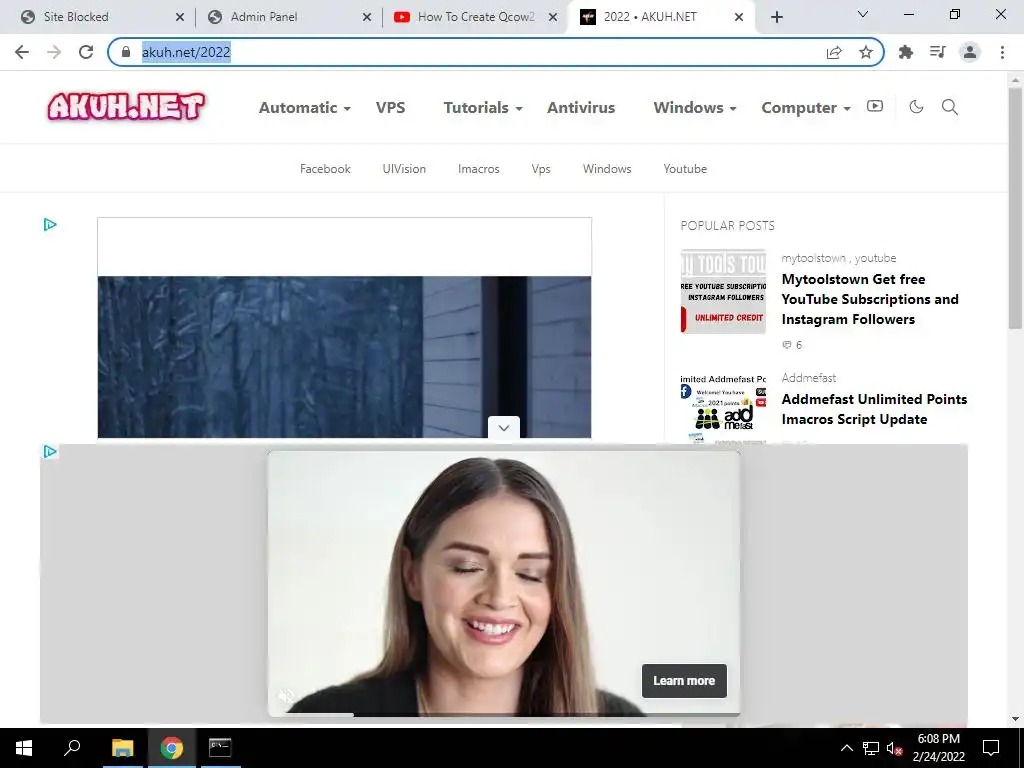This screenshot has width=1024, height=768.
Task: Click the page vertical scrollbar
Action: (1016, 208)
